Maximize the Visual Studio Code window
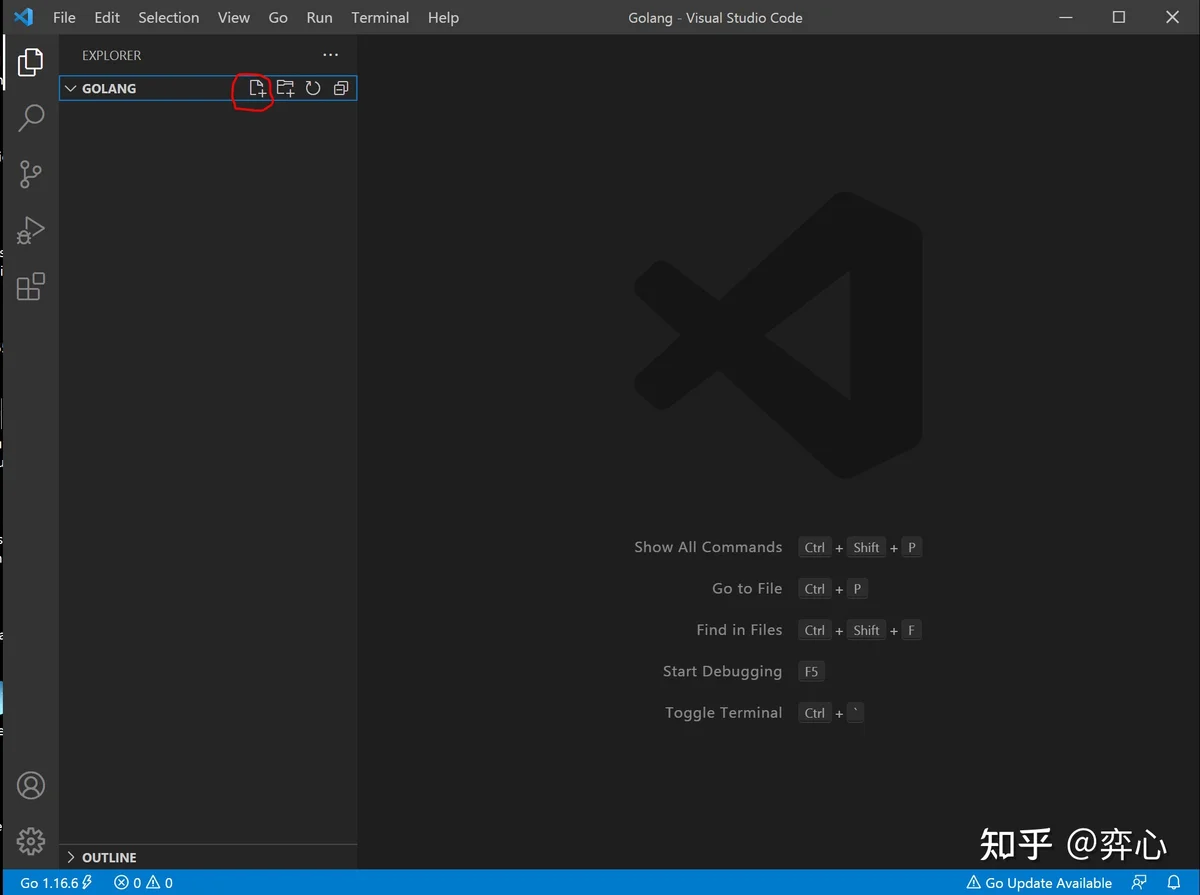This screenshot has width=1200, height=895. [x=1119, y=17]
